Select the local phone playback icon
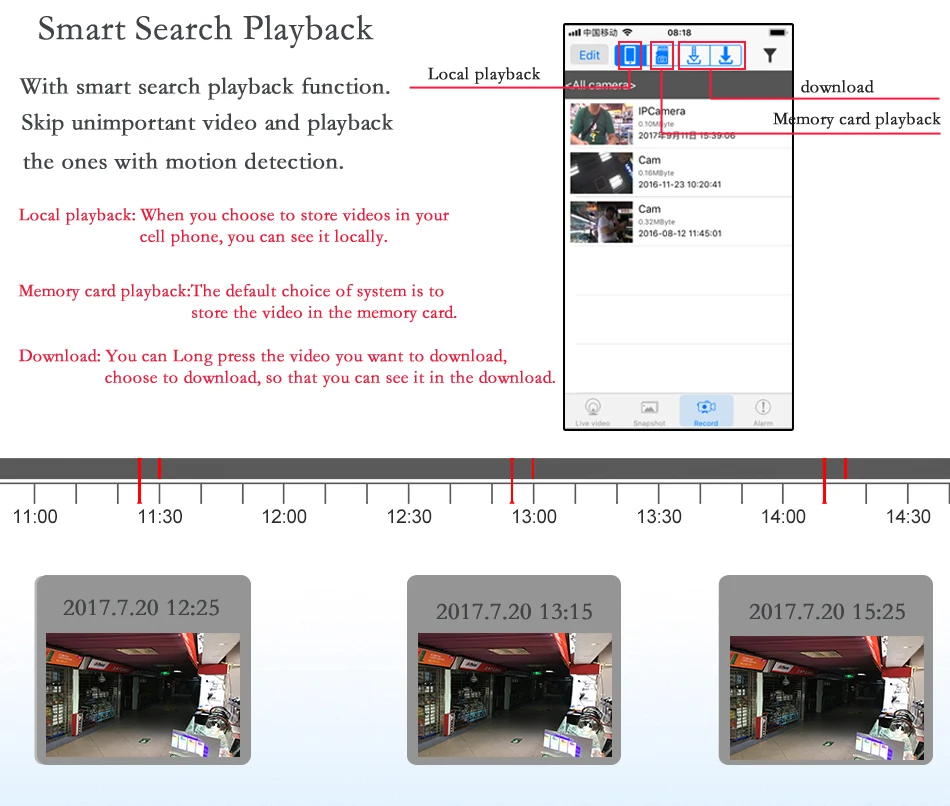This screenshot has height=806, width=950. pos(629,55)
